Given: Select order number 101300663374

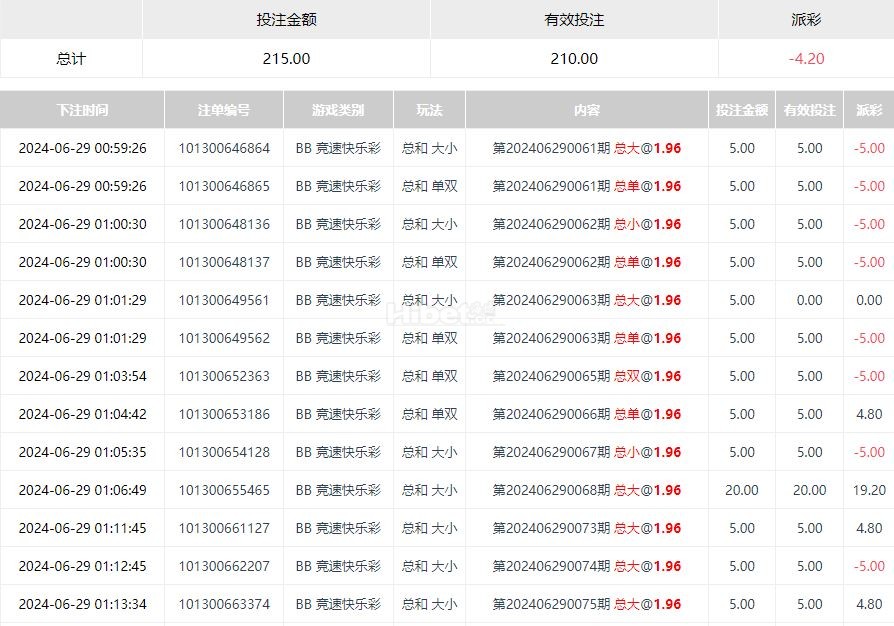Looking at the screenshot, I should coord(224,604).
